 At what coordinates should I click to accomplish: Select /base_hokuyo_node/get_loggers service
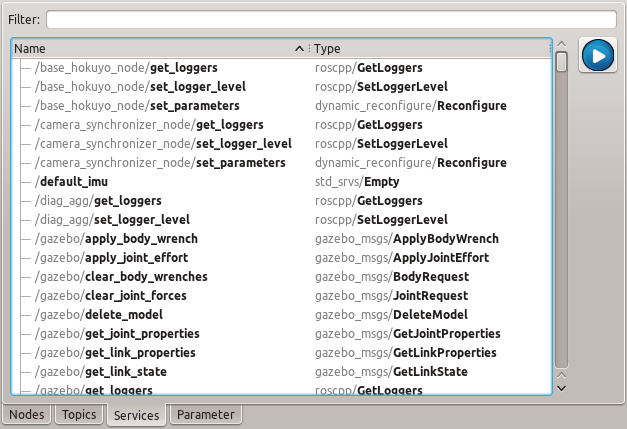120,68
